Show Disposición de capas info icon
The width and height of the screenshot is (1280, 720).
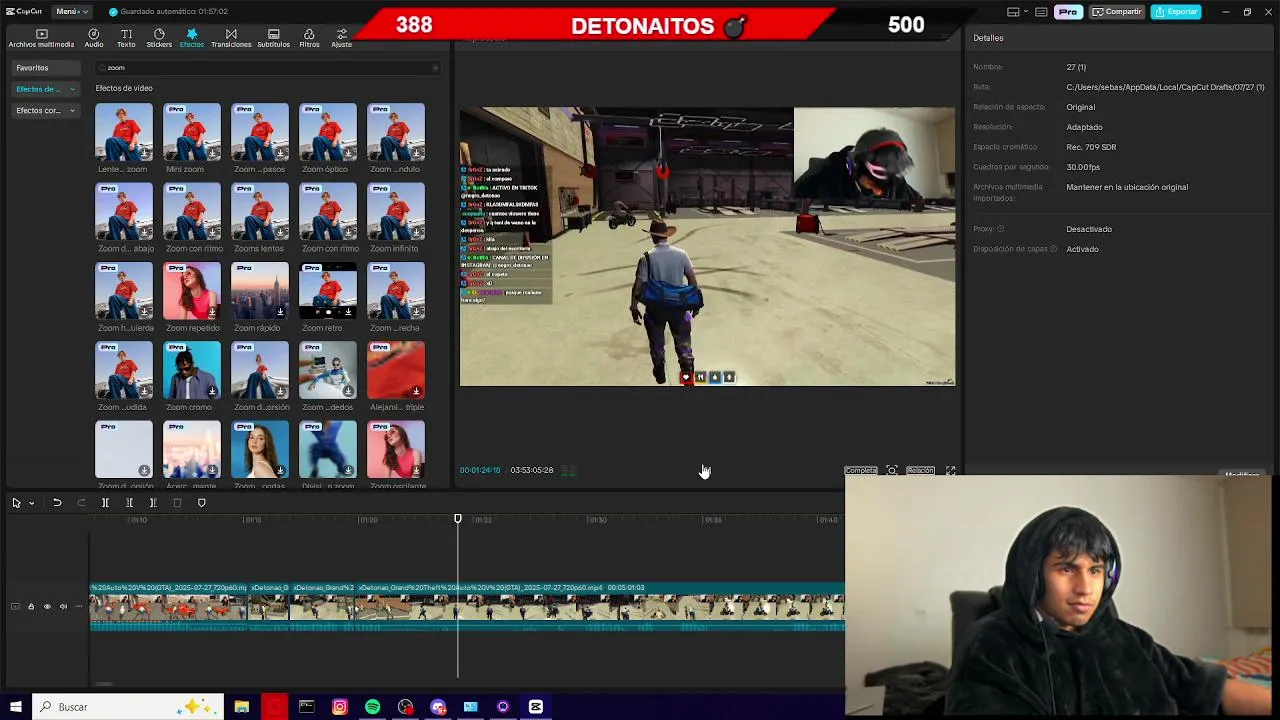click(x=1053, y=249)
